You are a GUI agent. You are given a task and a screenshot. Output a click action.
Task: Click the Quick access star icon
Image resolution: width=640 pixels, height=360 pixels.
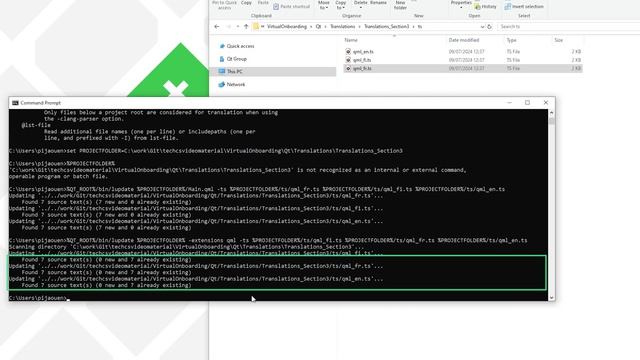[x=222, y=46]
